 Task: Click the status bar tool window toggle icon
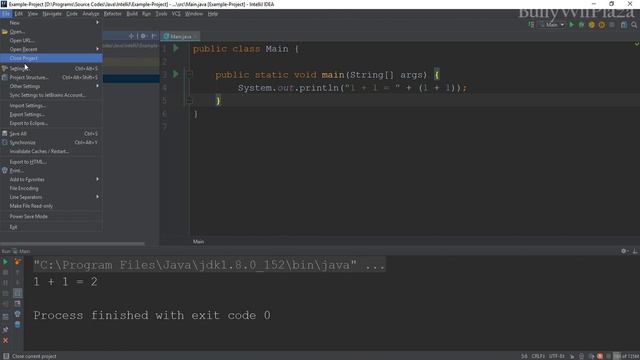coord(6,356)
